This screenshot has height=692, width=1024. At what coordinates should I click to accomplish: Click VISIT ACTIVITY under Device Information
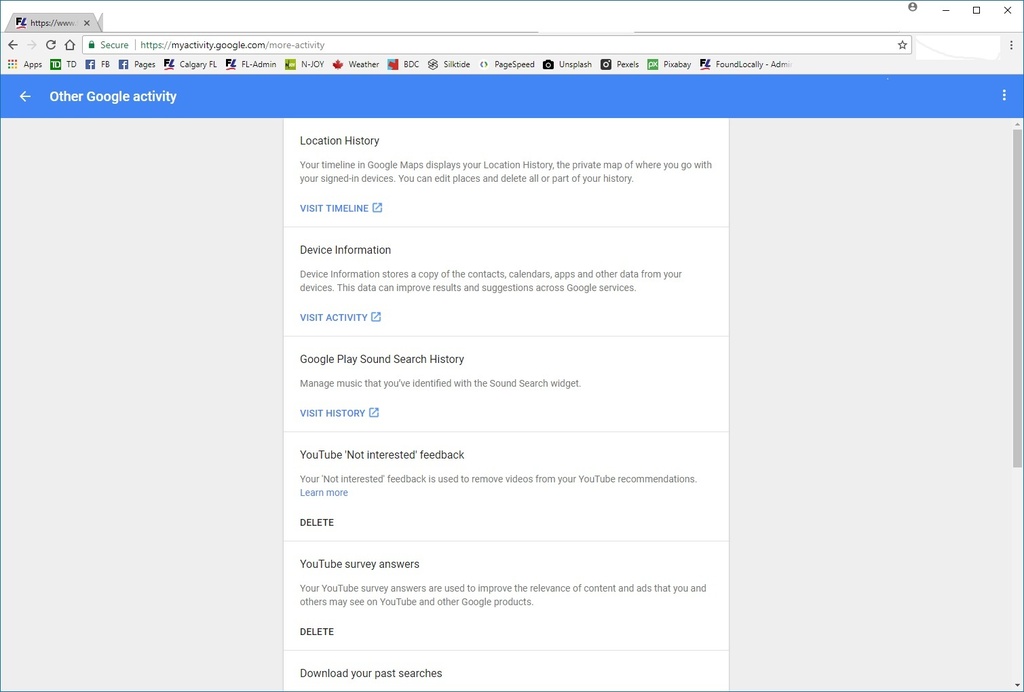coord(340,317)
